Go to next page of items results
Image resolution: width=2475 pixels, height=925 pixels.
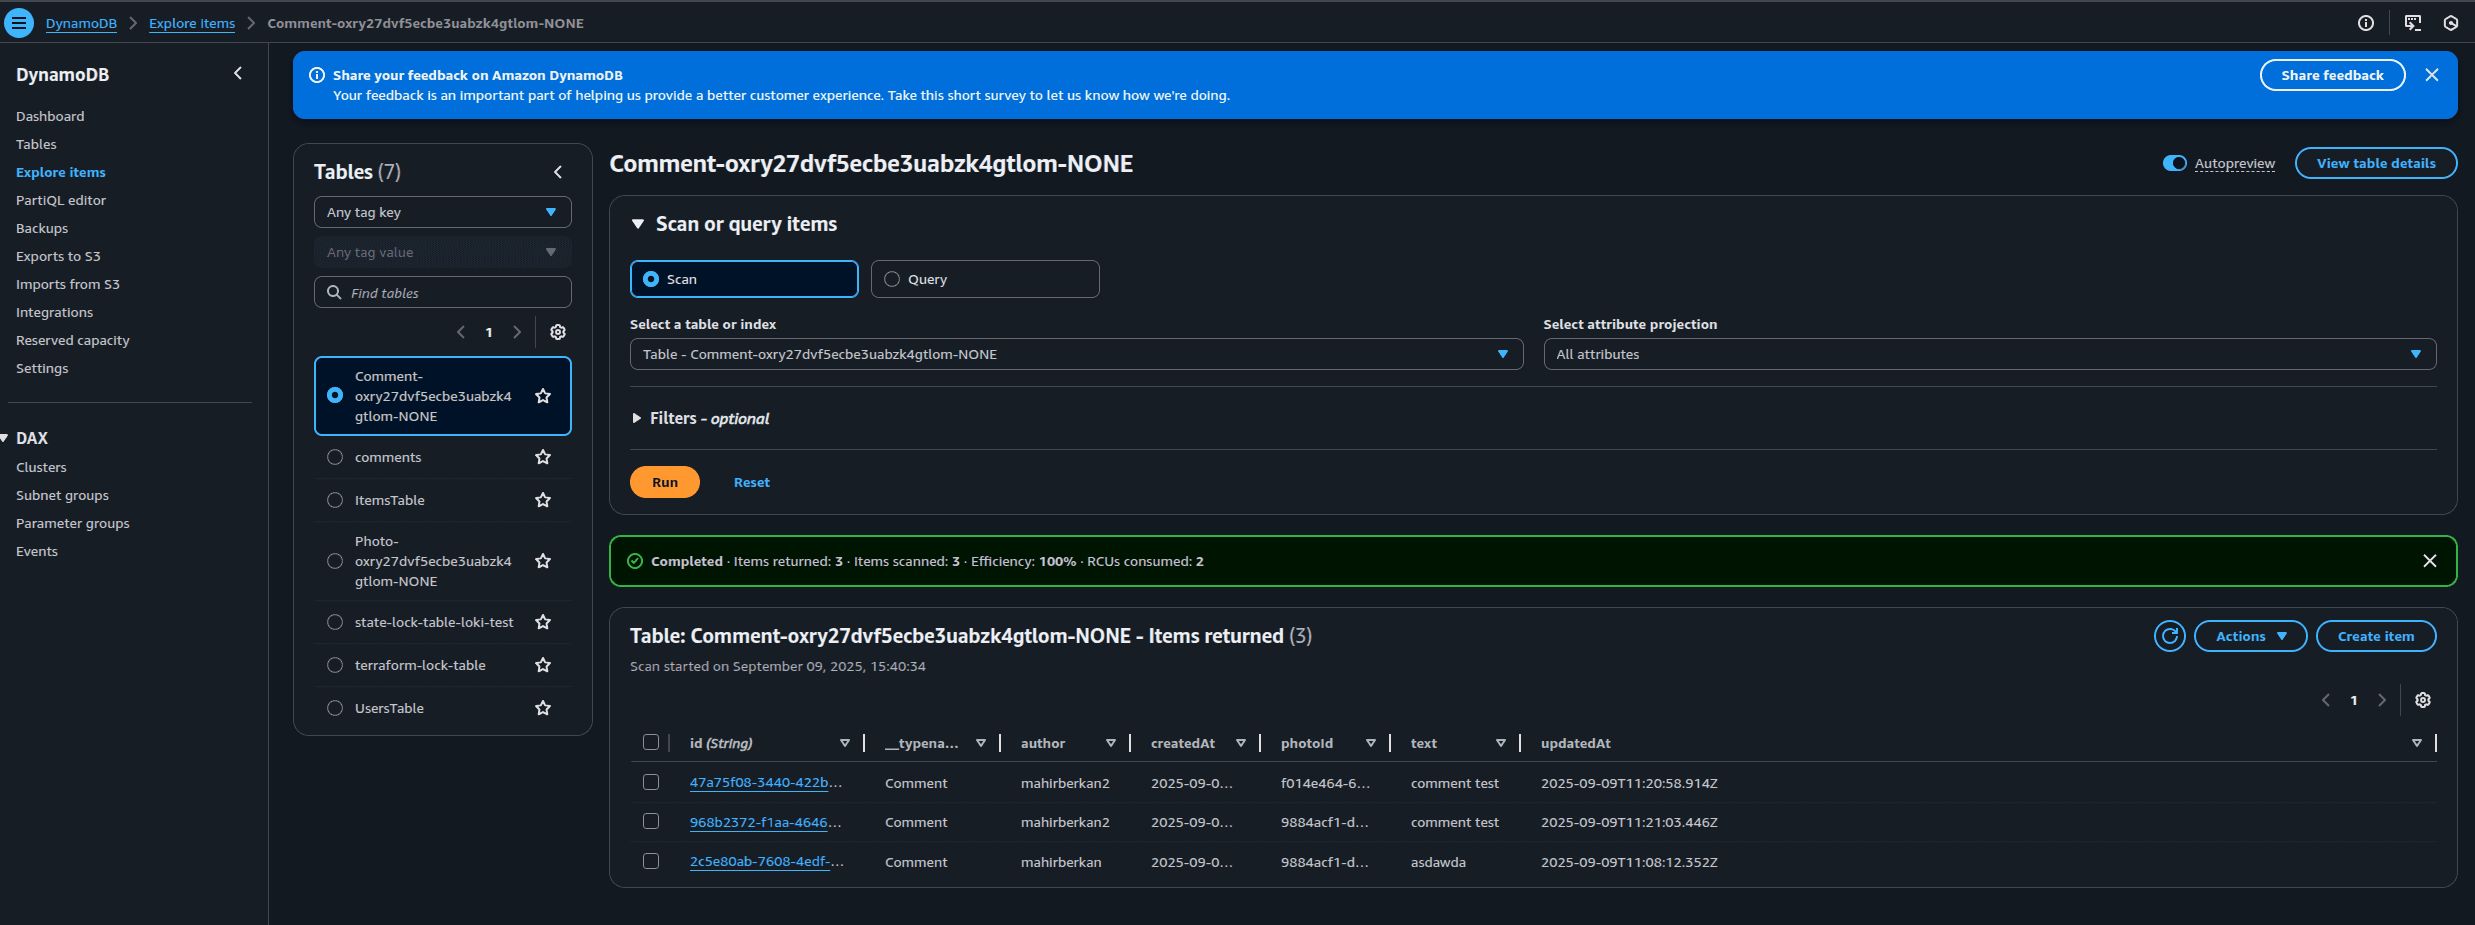tap(2382, 700)
